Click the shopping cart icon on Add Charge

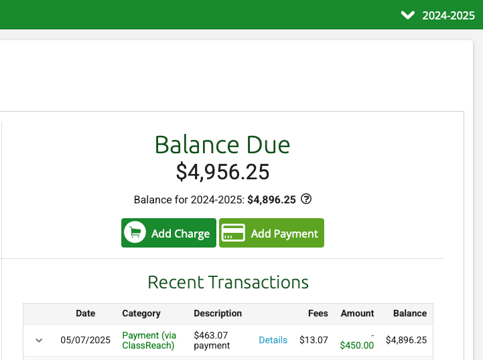coord(135,232)
